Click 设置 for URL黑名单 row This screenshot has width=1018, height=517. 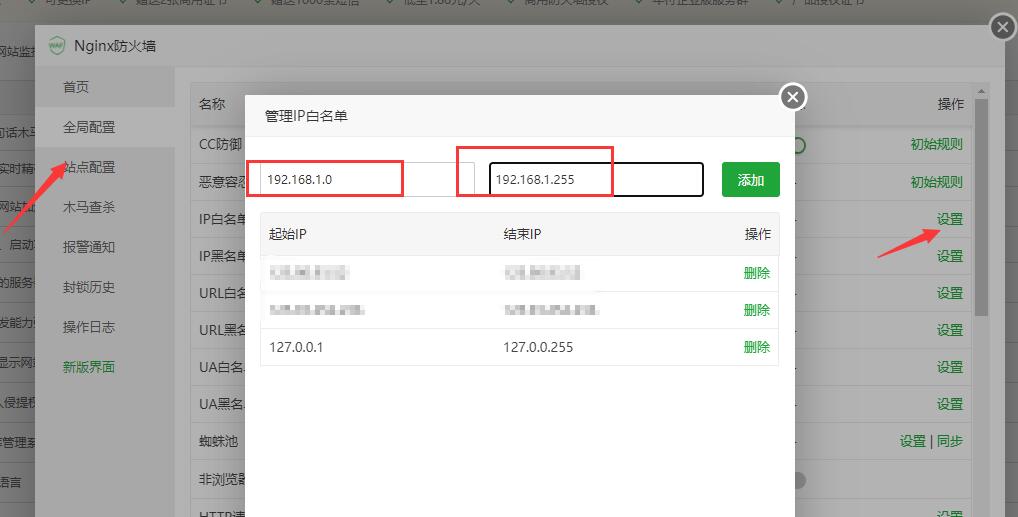tap(950, 330)
